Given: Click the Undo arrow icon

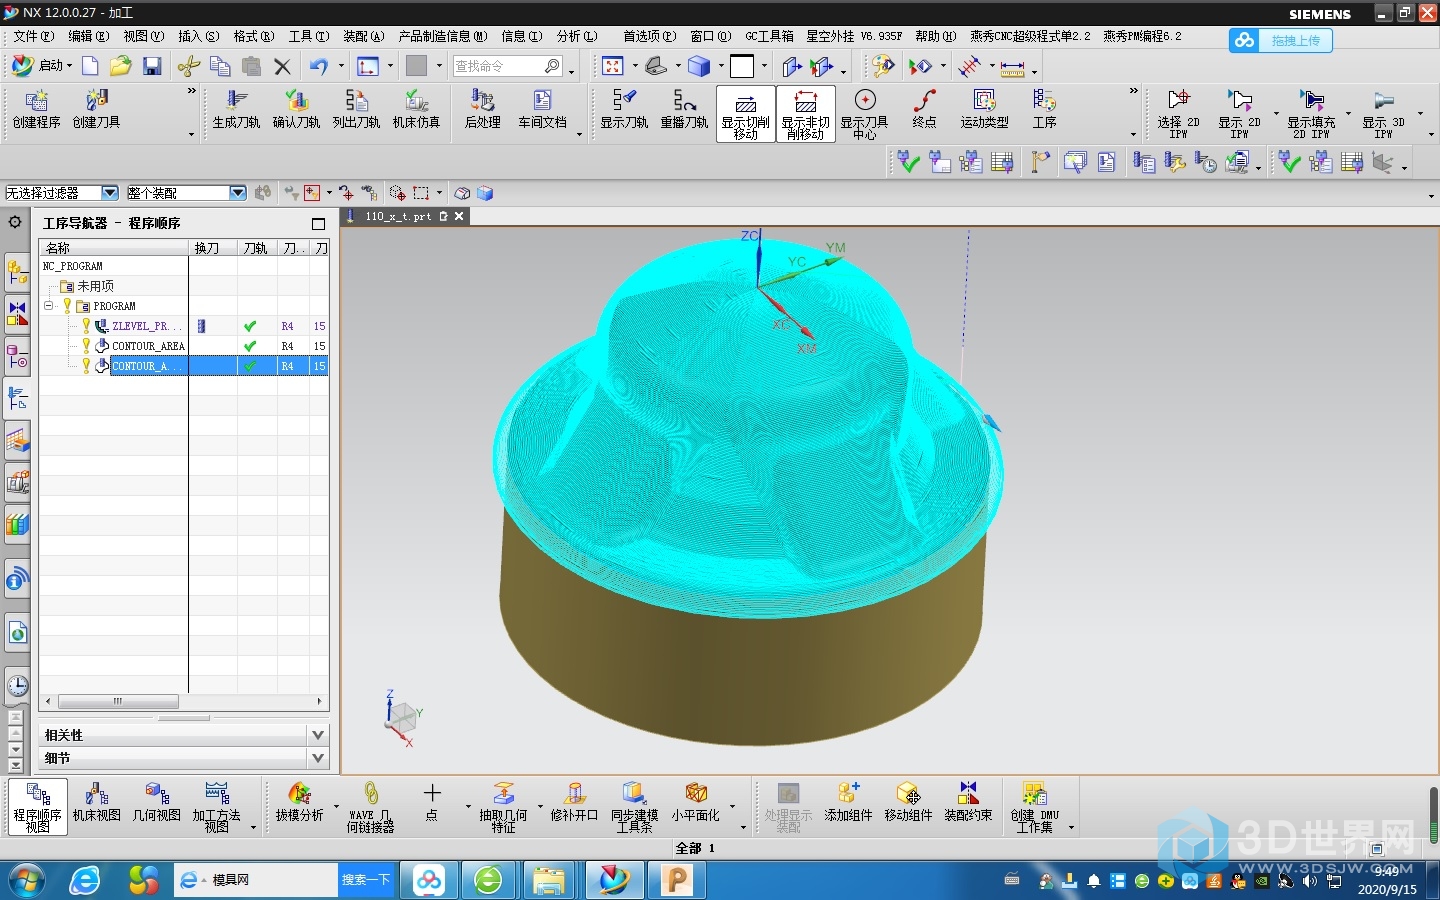Looking at the screenshot, I should coord(318,66).
